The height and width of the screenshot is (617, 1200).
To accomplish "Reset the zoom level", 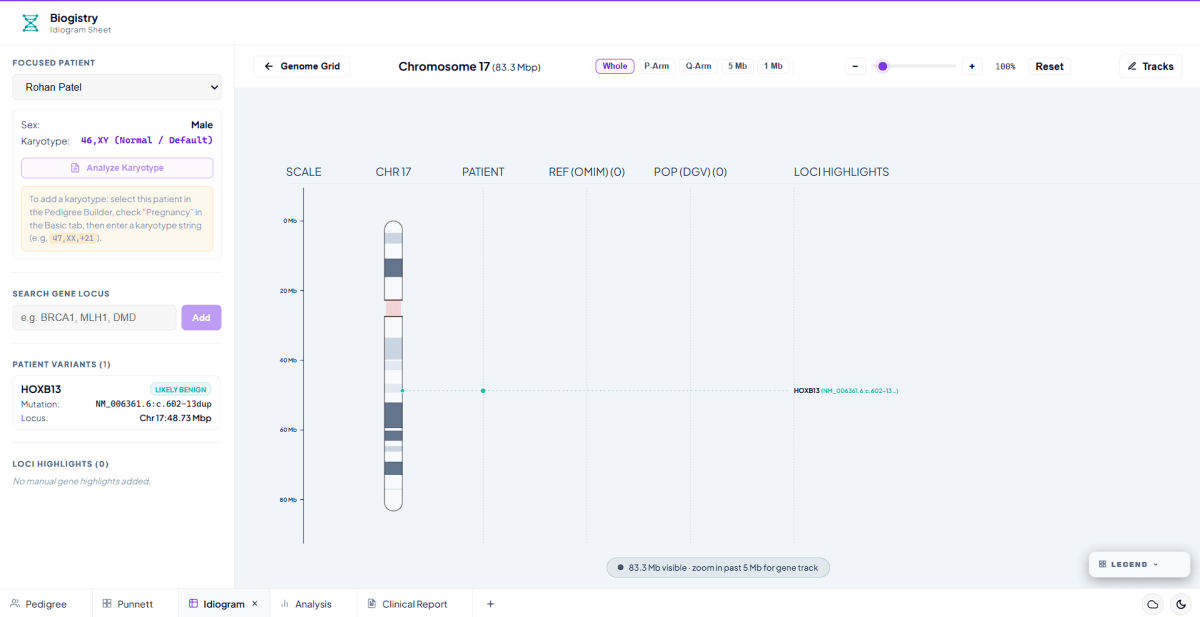I will (1049, 66).
